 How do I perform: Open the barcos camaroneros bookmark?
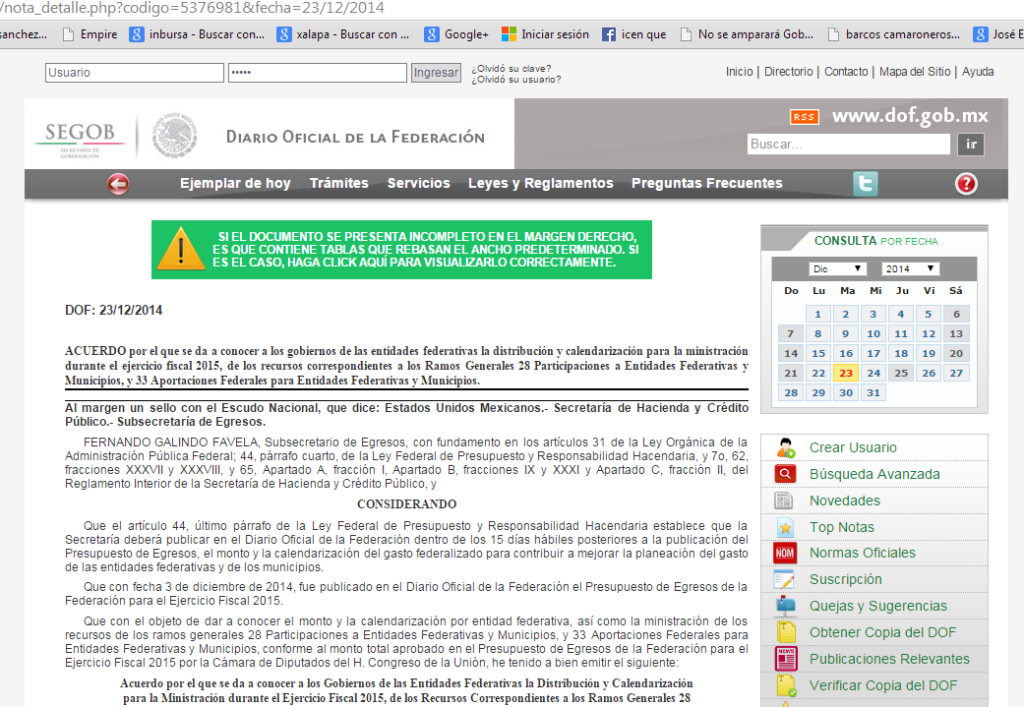(893, 35)
